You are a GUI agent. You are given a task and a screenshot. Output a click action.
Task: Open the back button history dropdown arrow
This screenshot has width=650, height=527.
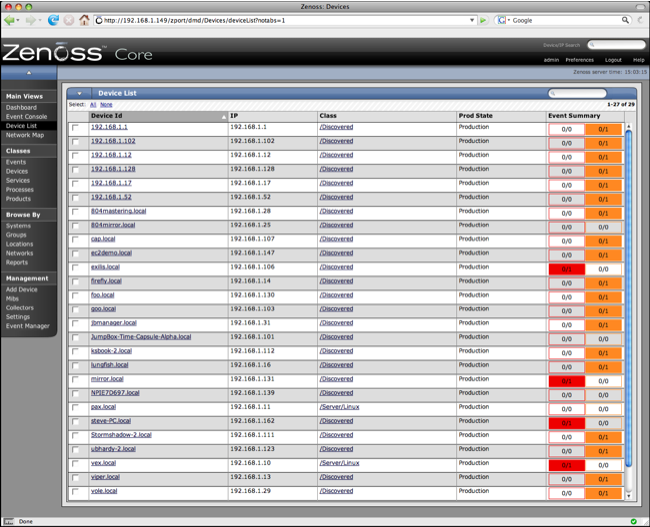pyautogui.click(x=18, y=20)
